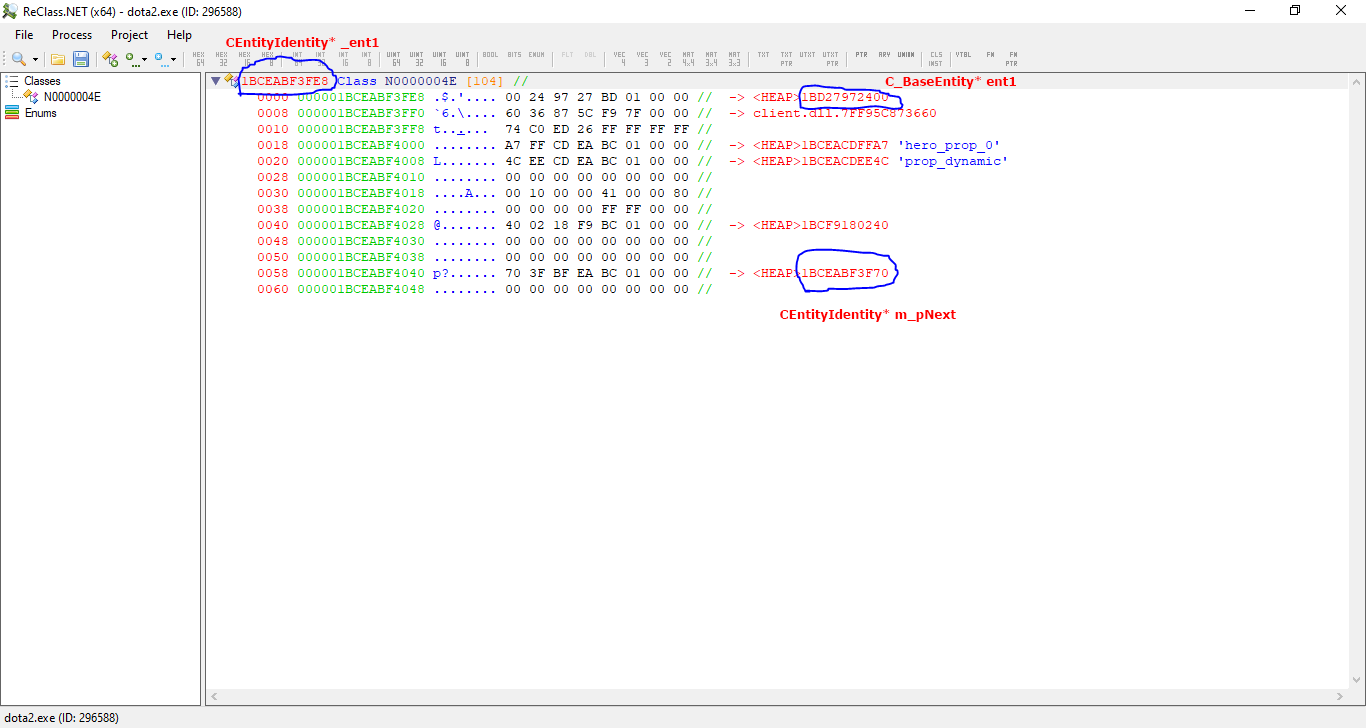
Task: Click the green add bytes icon
Action: point(132,59)
